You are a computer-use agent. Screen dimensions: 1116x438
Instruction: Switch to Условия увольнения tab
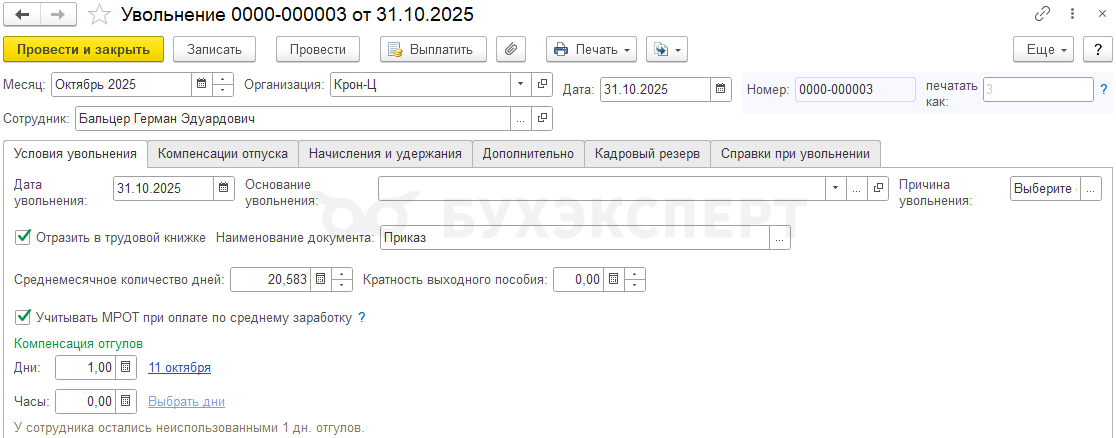[75, 154]
